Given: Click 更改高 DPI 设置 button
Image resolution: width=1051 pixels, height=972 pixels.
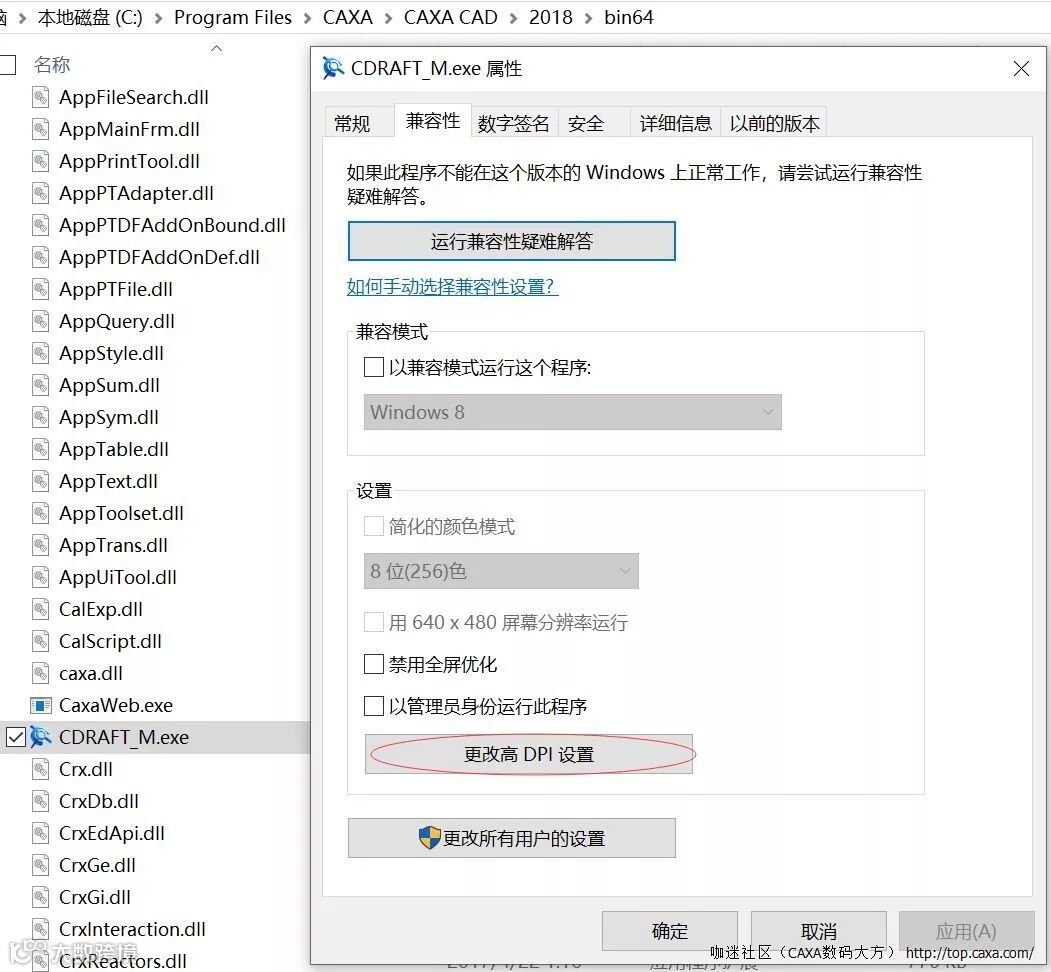Looking at the screenshot, I should click(x=529, y=754).
